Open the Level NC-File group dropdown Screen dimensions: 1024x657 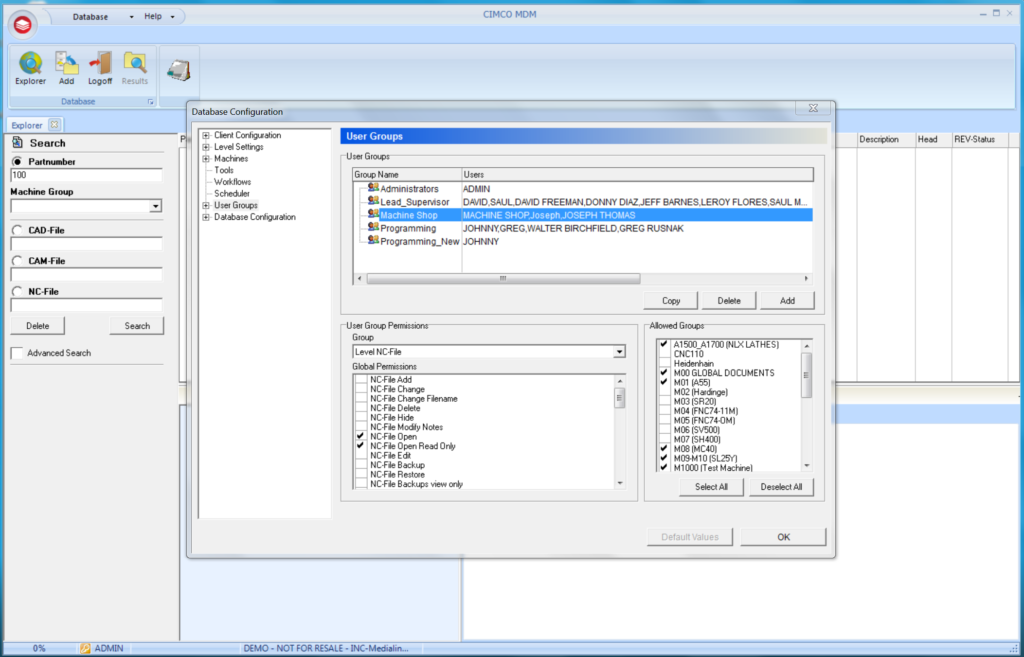point(619,352)
